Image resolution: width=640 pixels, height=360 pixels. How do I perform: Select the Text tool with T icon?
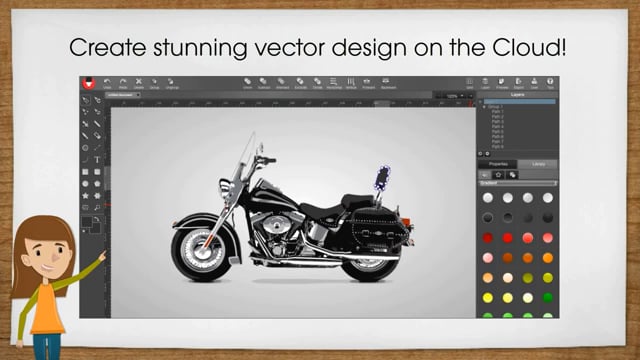[97, 160]
